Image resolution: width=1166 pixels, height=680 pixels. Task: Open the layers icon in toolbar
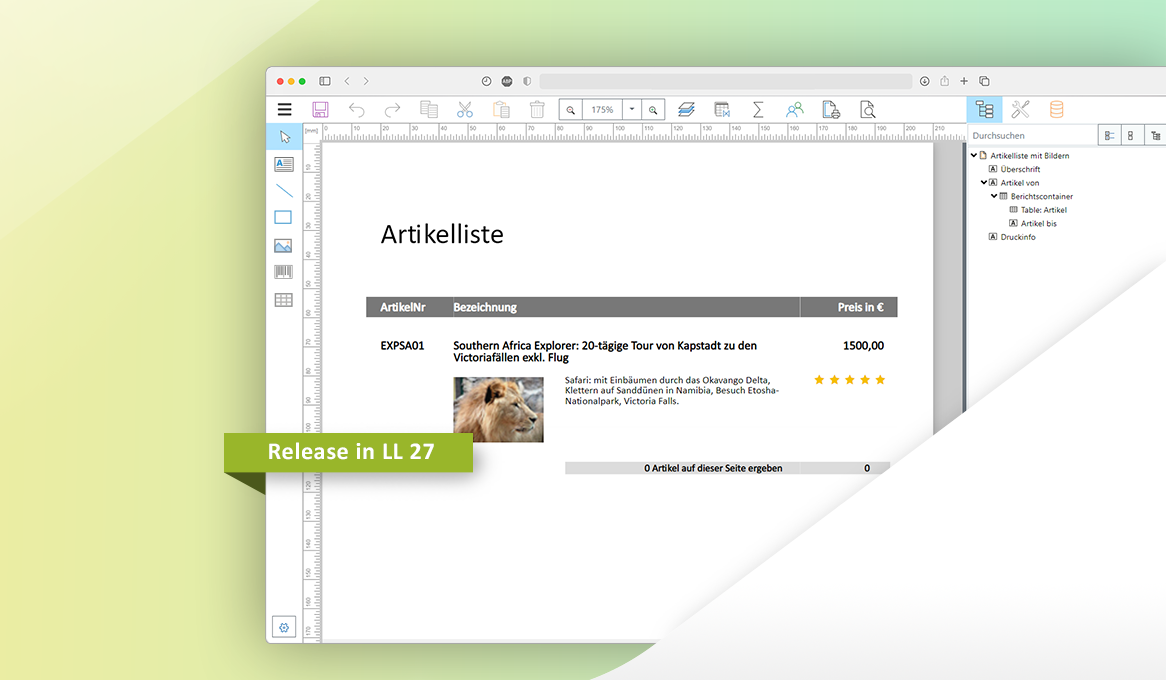click(x=686, y=110)
